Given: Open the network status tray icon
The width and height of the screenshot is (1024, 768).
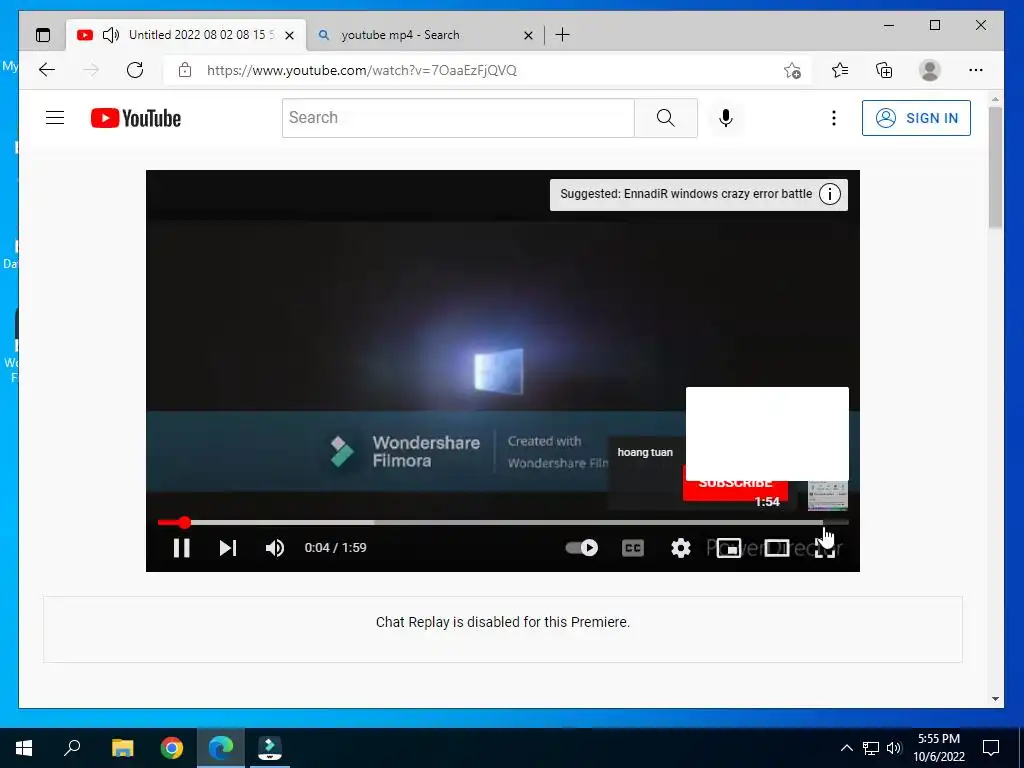Looking at the screenshot, I should point(871,748).
